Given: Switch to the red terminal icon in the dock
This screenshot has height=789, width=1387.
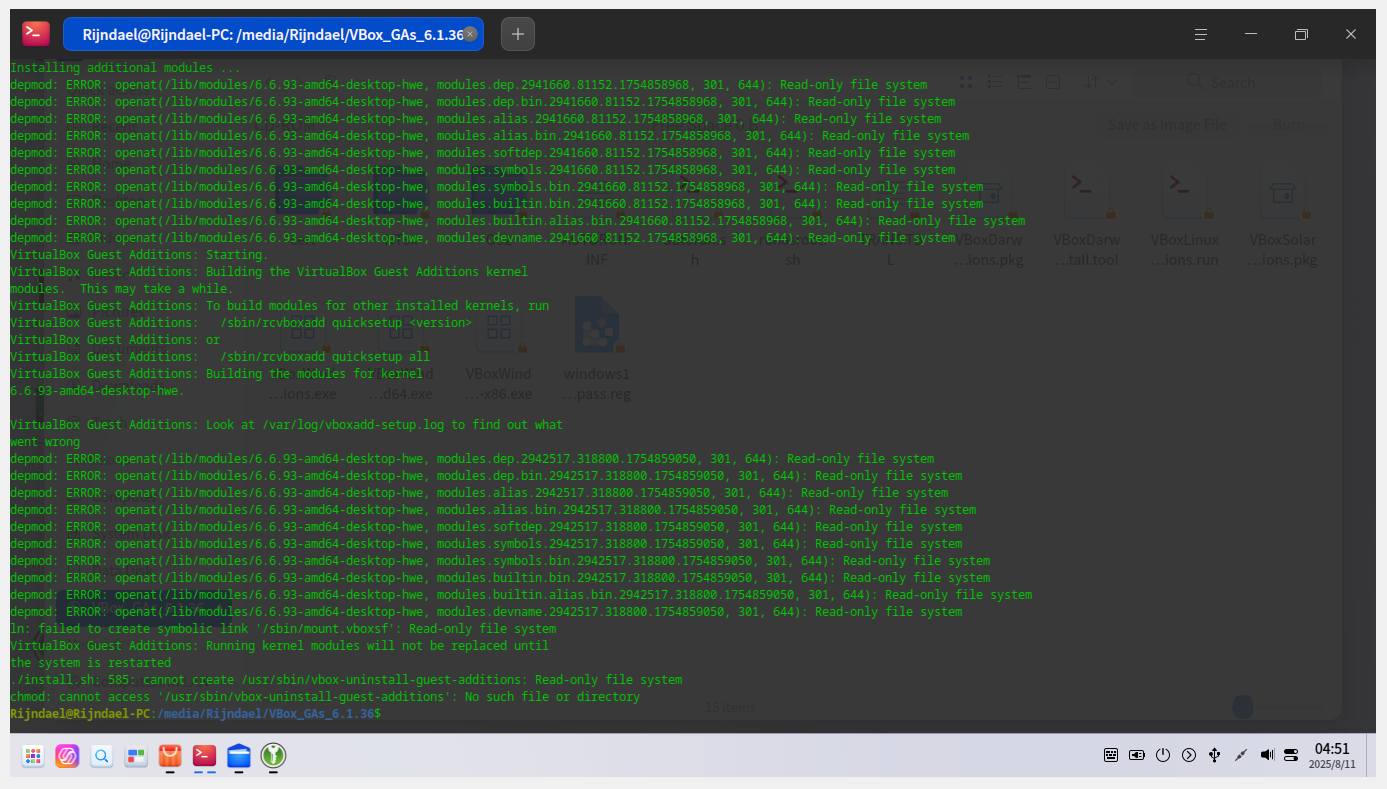Looking at the screenshot, I should coord(205,756).
